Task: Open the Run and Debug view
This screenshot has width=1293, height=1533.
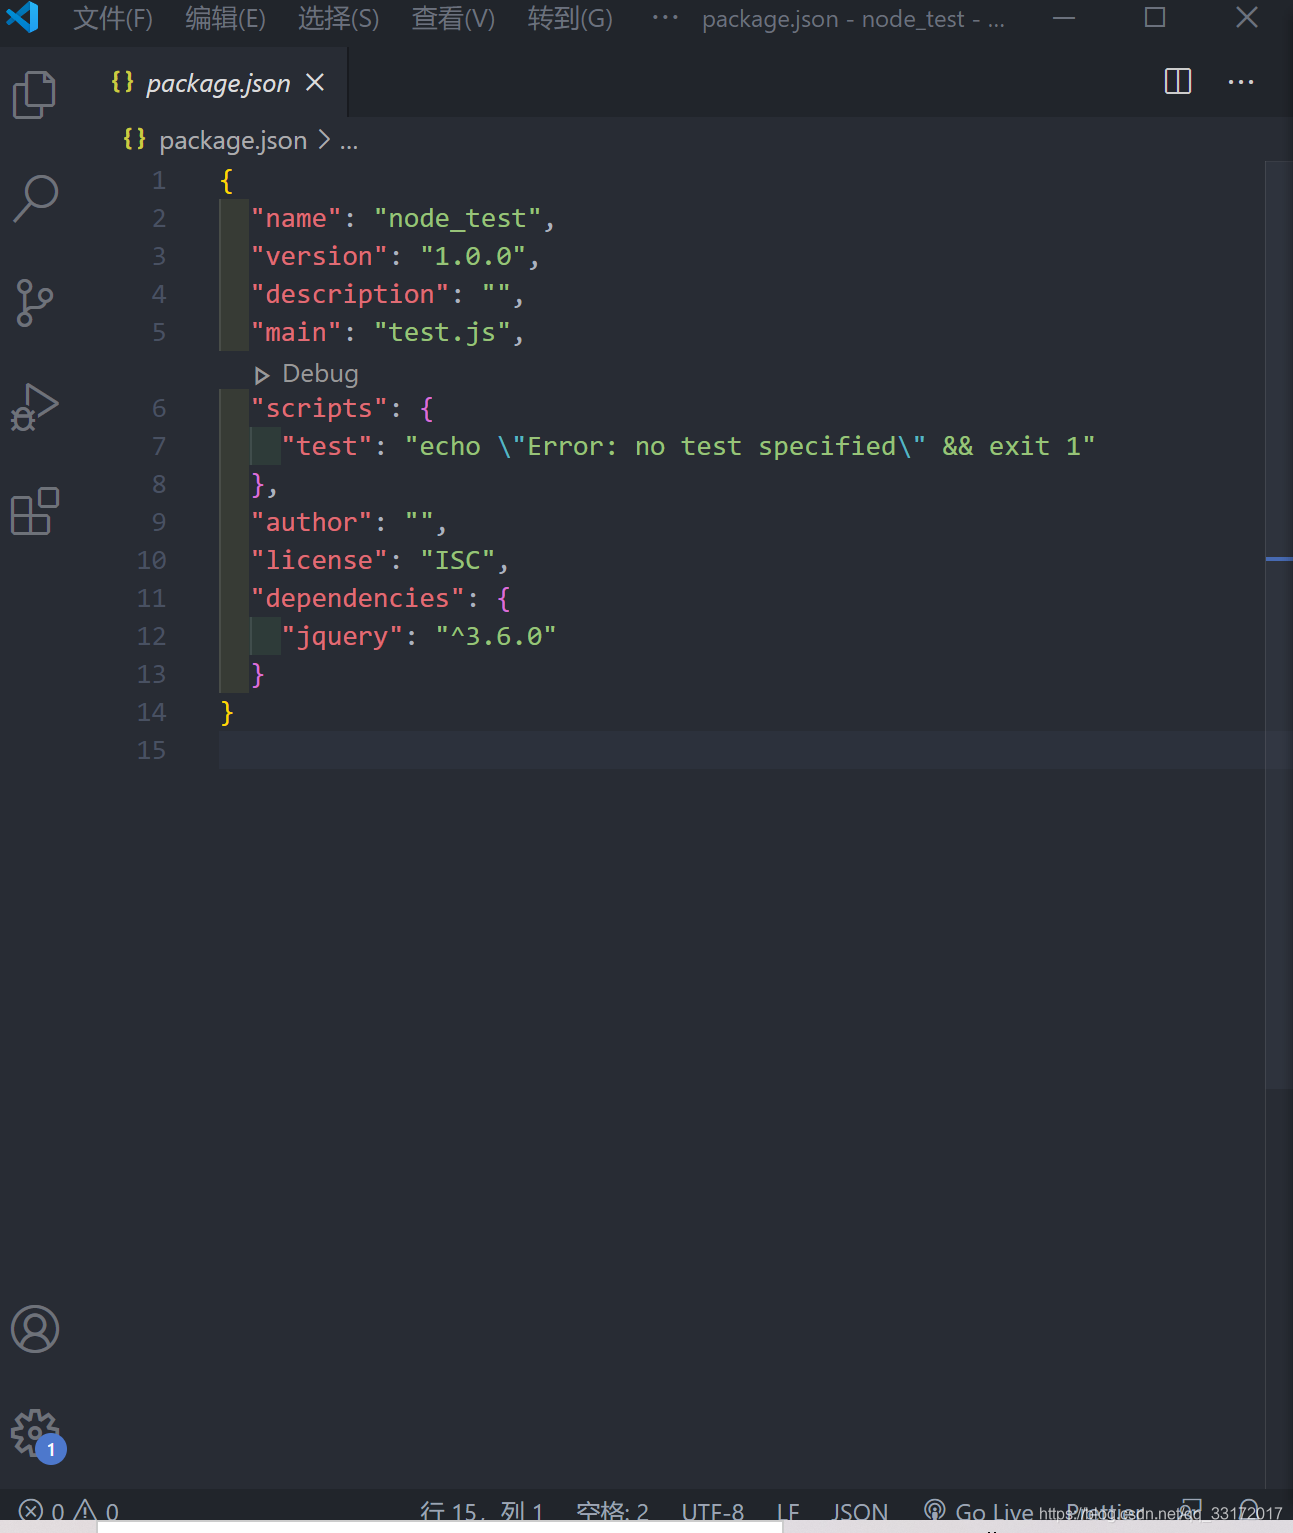Action: pyautogui.click(x=35, y=407)
